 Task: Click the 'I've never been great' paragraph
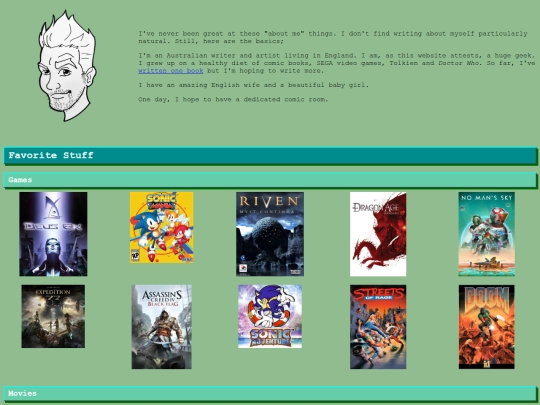[333, 37]
